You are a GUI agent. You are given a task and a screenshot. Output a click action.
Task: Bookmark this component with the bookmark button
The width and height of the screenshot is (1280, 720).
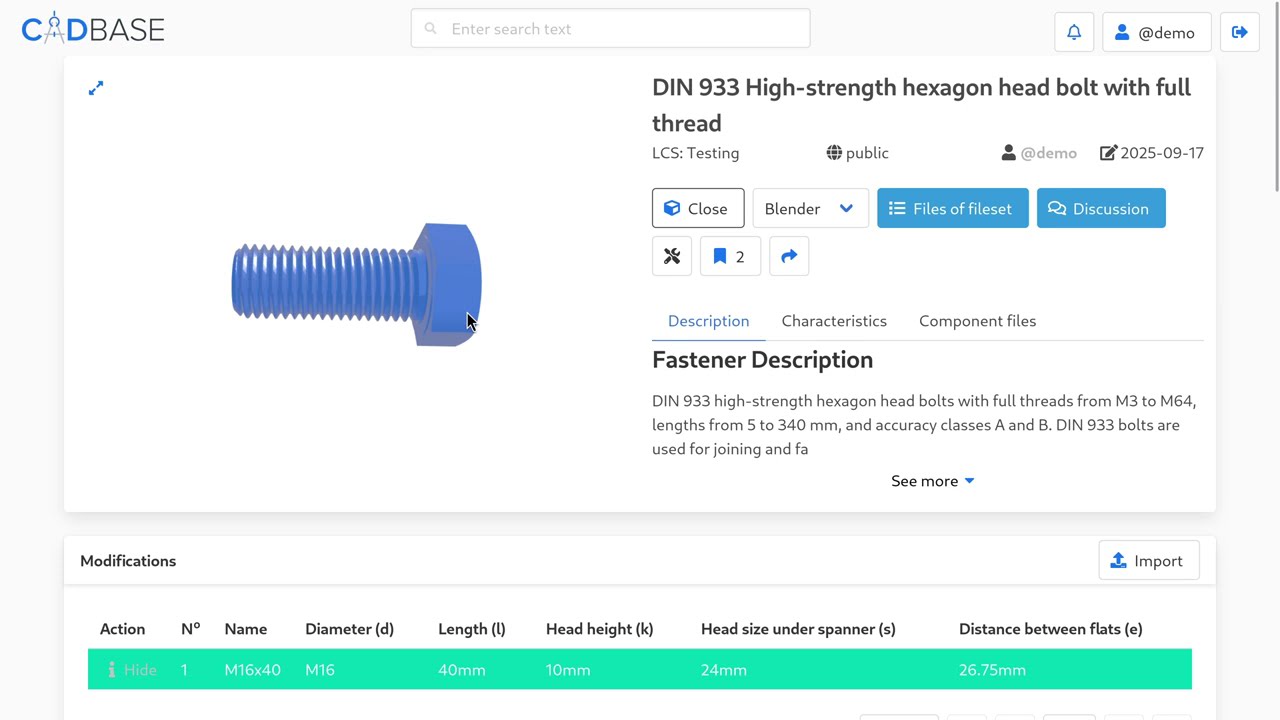point(730,257)
